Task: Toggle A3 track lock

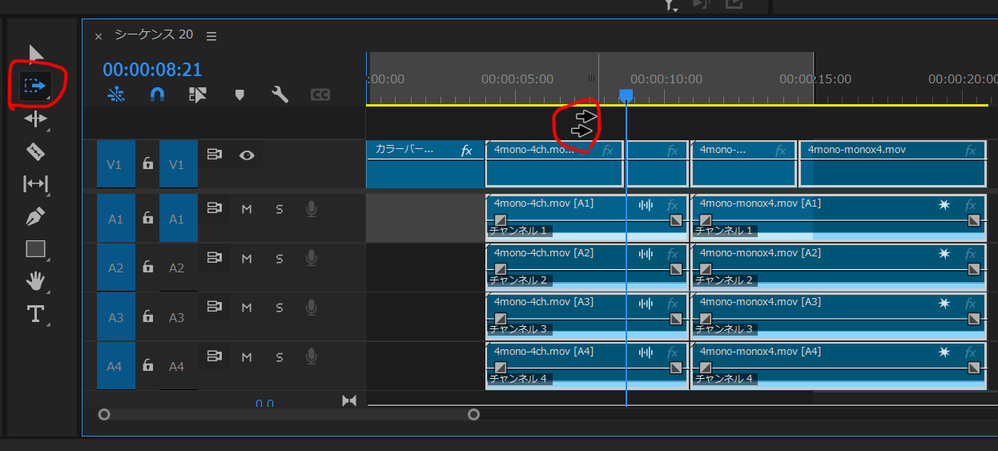Action: point(148,316)
